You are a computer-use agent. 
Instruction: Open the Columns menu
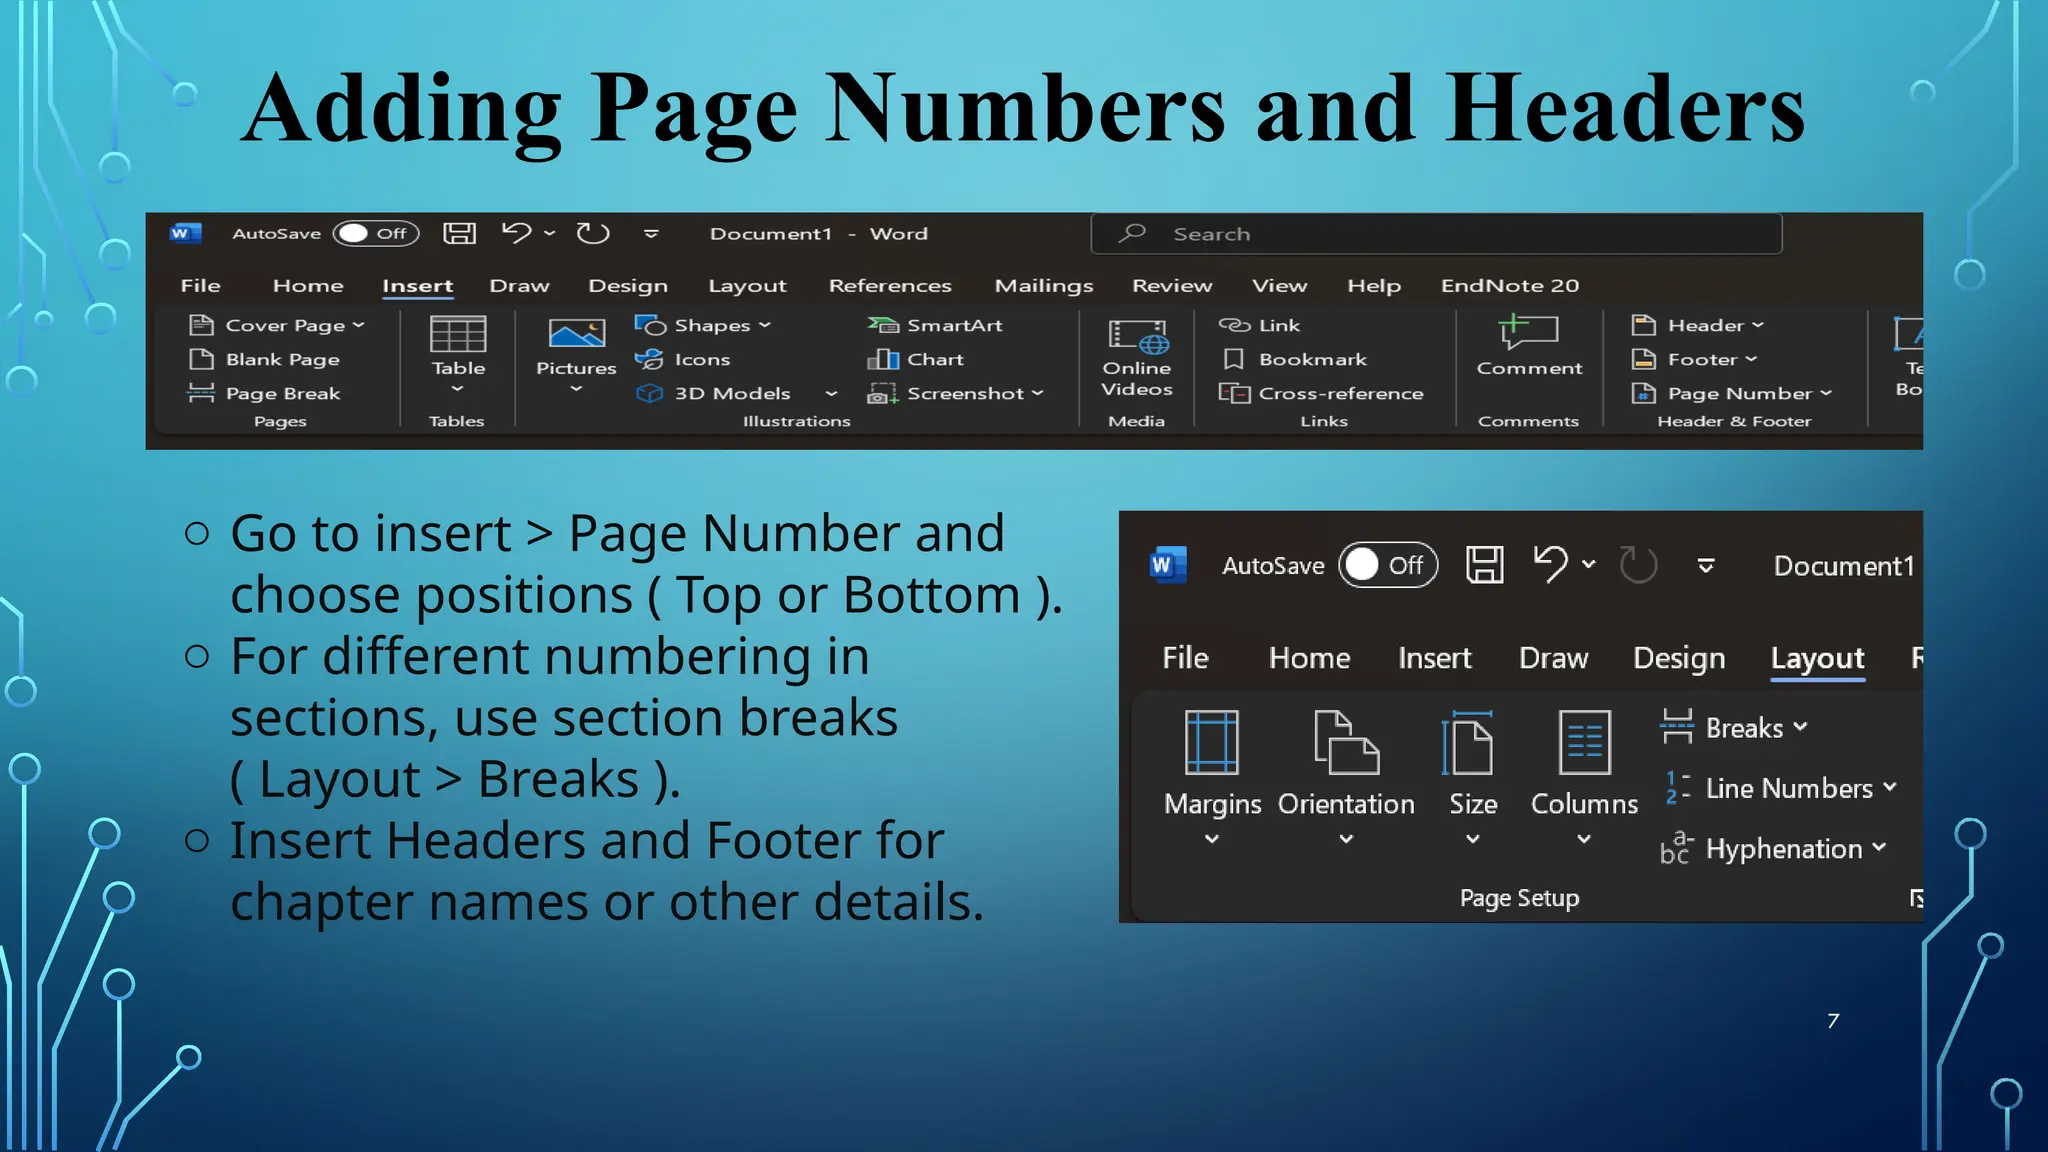tap(1584, 778)
